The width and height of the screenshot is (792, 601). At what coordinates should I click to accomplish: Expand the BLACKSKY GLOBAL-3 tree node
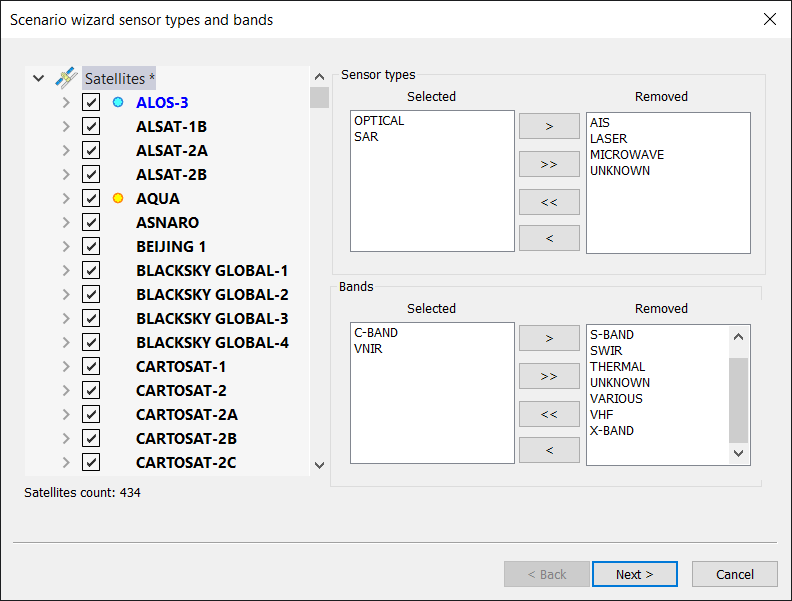click(66, 318)
